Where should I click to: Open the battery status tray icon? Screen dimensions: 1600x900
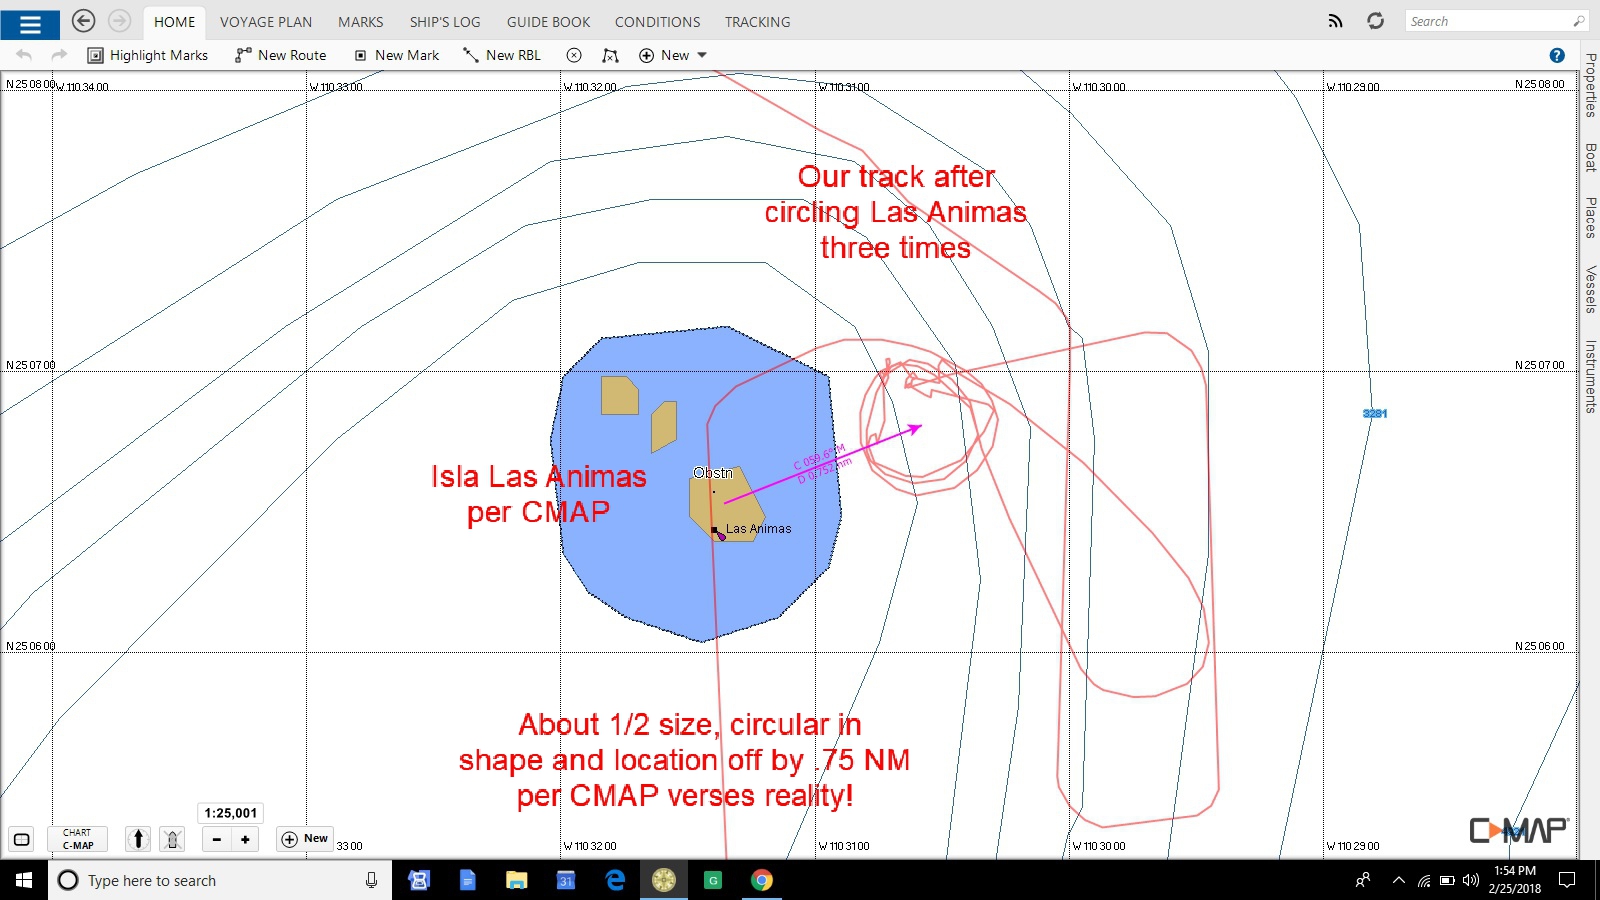tap(1447, 880)
